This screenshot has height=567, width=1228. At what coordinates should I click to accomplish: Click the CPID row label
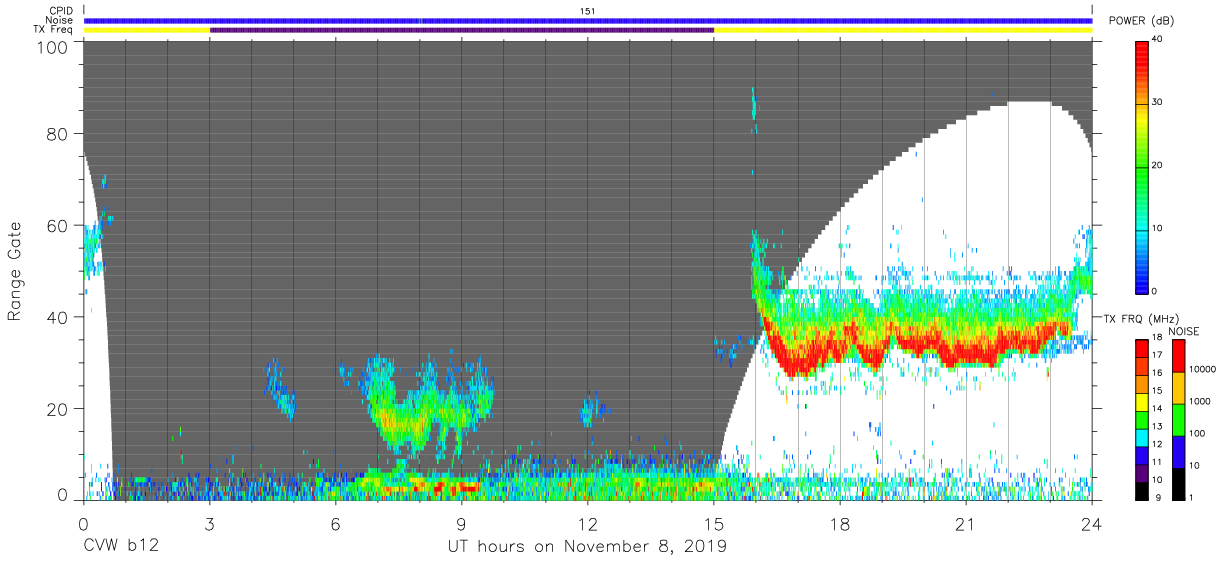62,11
